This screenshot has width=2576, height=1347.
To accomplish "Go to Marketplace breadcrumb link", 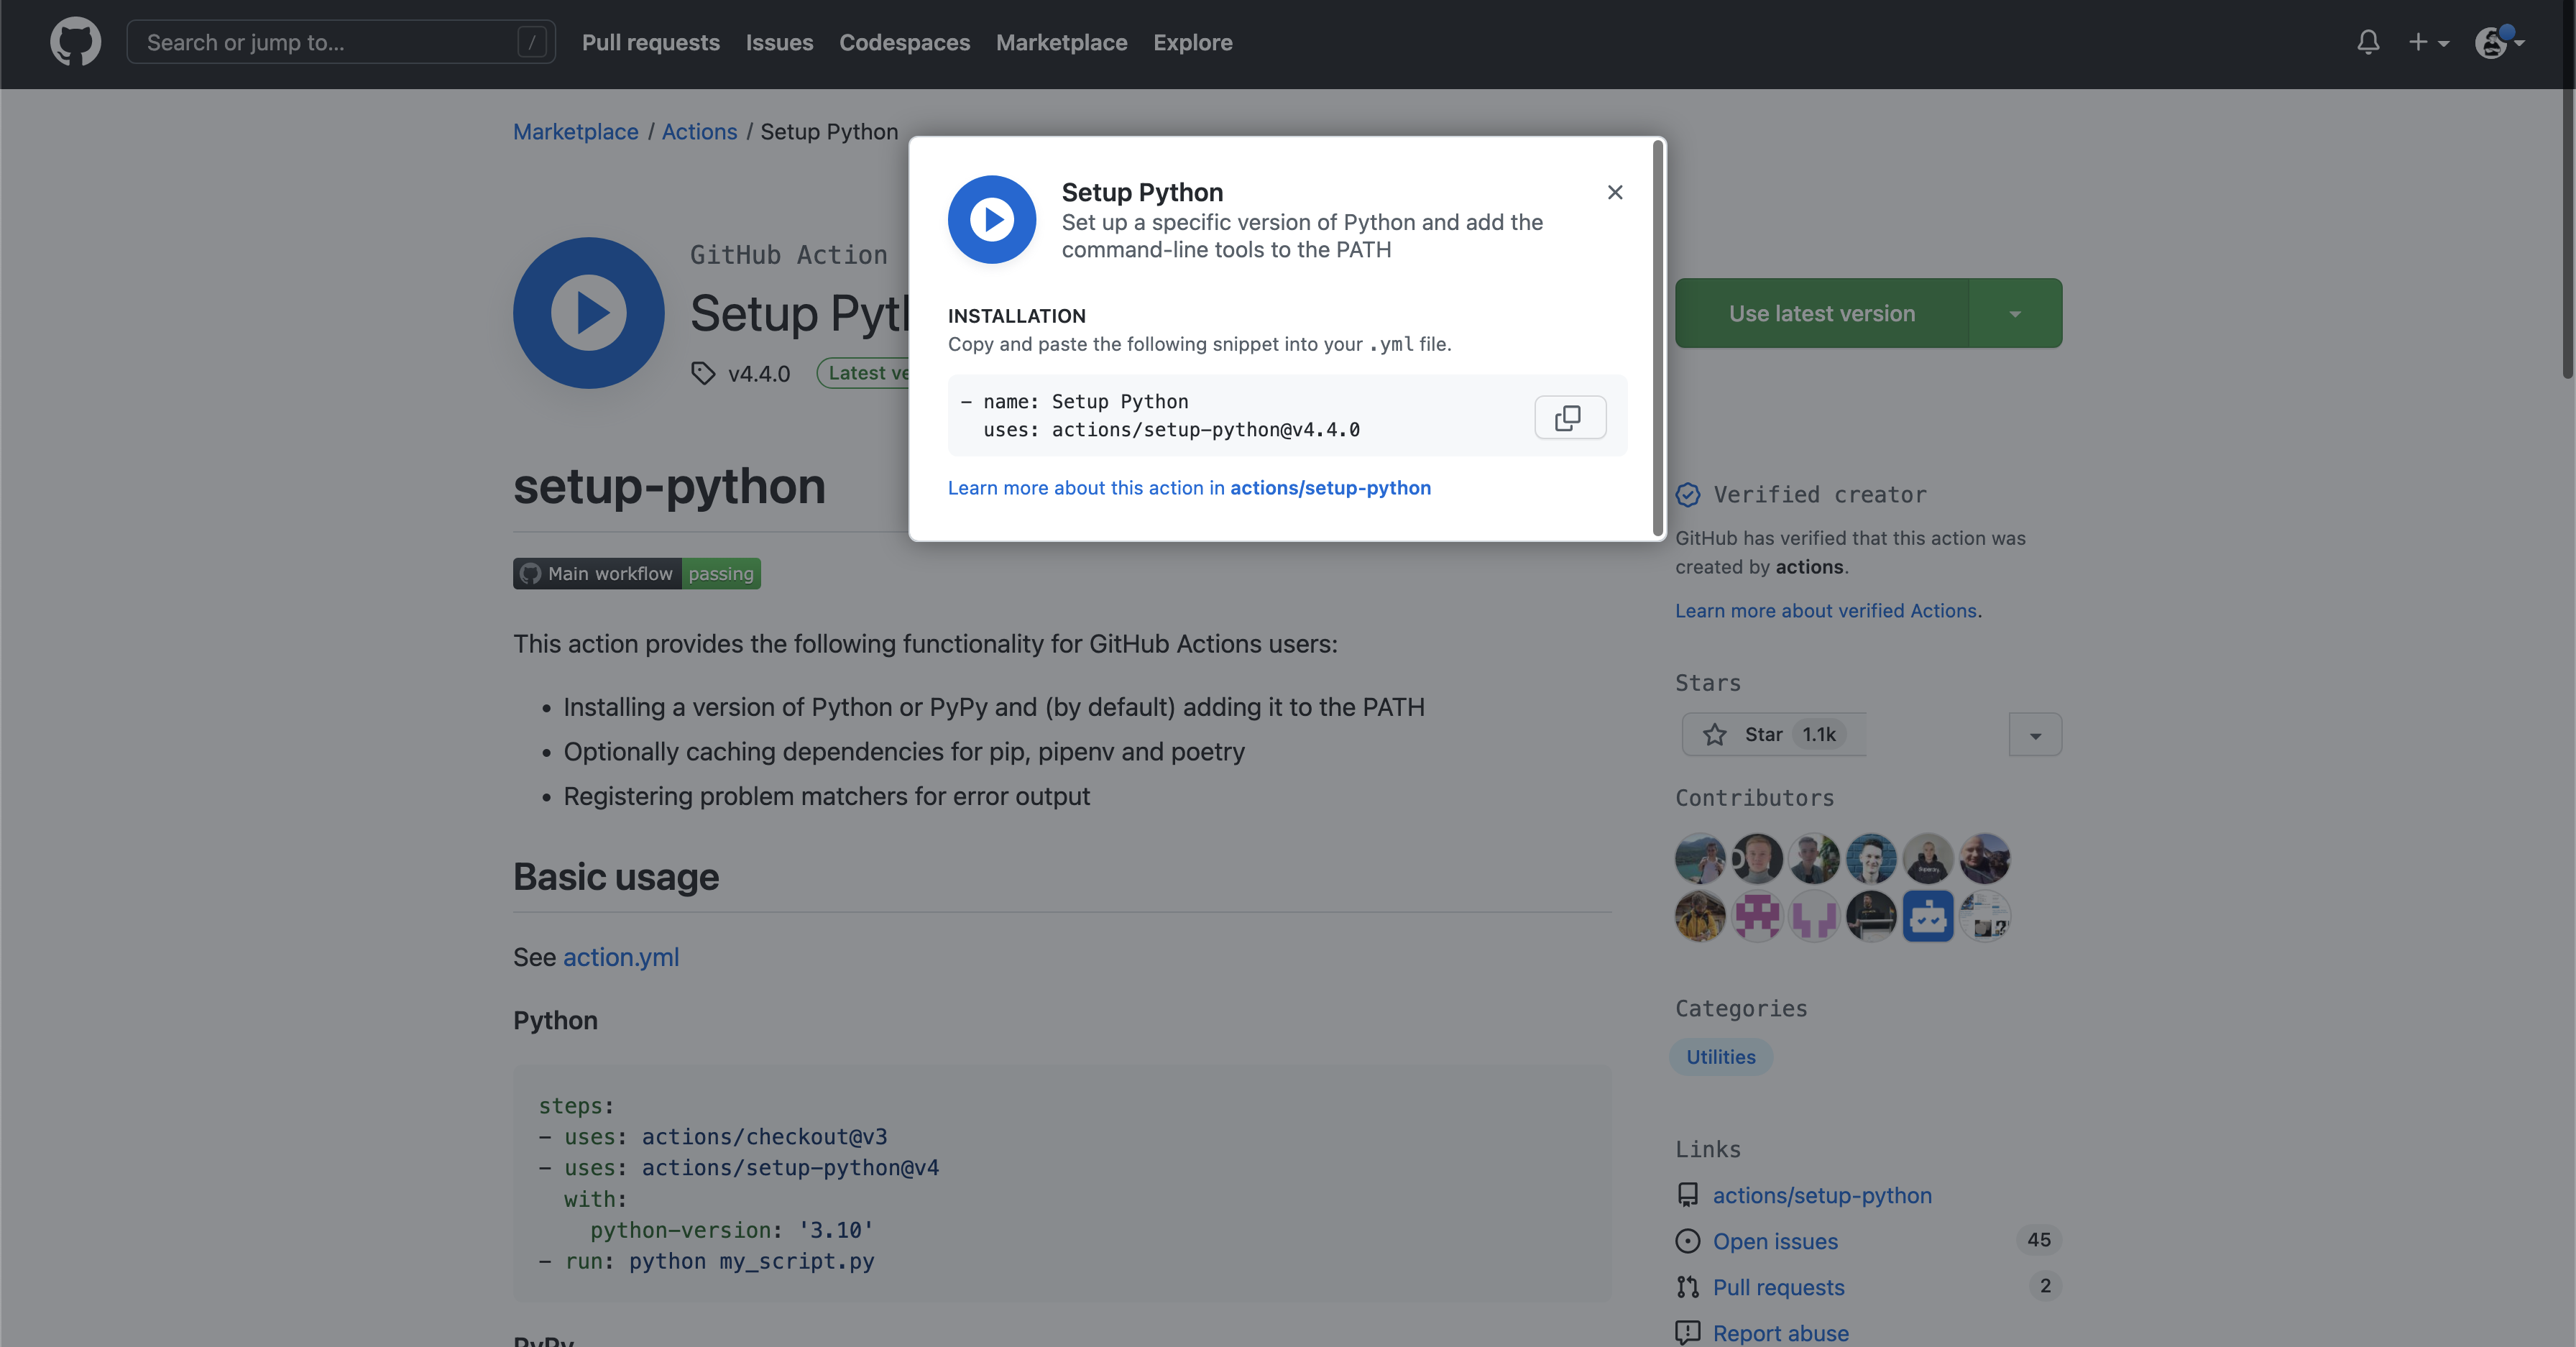I will tap(575, 131).
